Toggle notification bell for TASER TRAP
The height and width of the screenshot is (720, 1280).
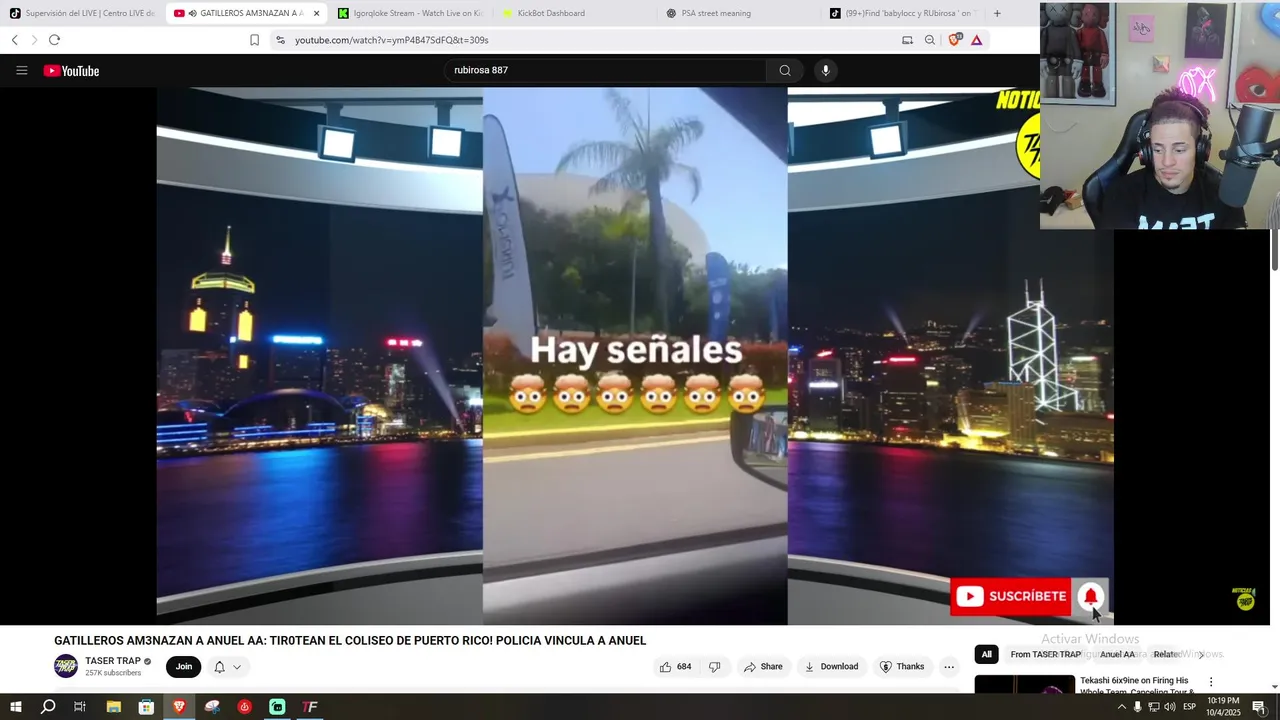click(219, 667)
